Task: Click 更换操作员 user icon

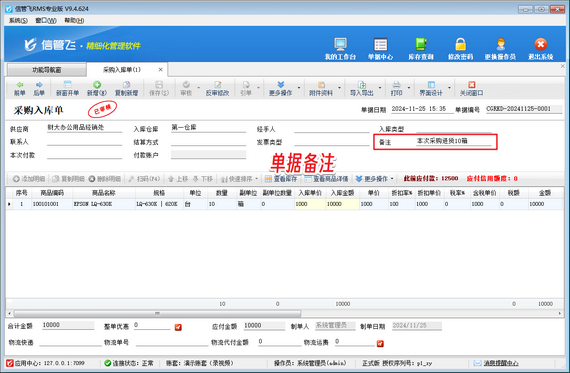Action: pos(500,48)
